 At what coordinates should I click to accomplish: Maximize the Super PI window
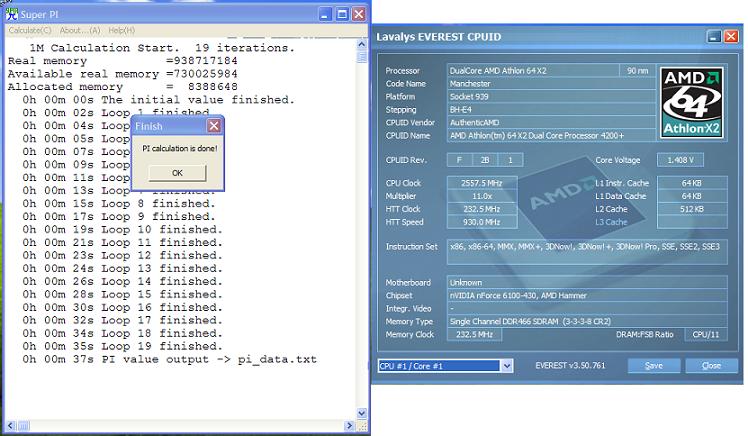[342, 14]
